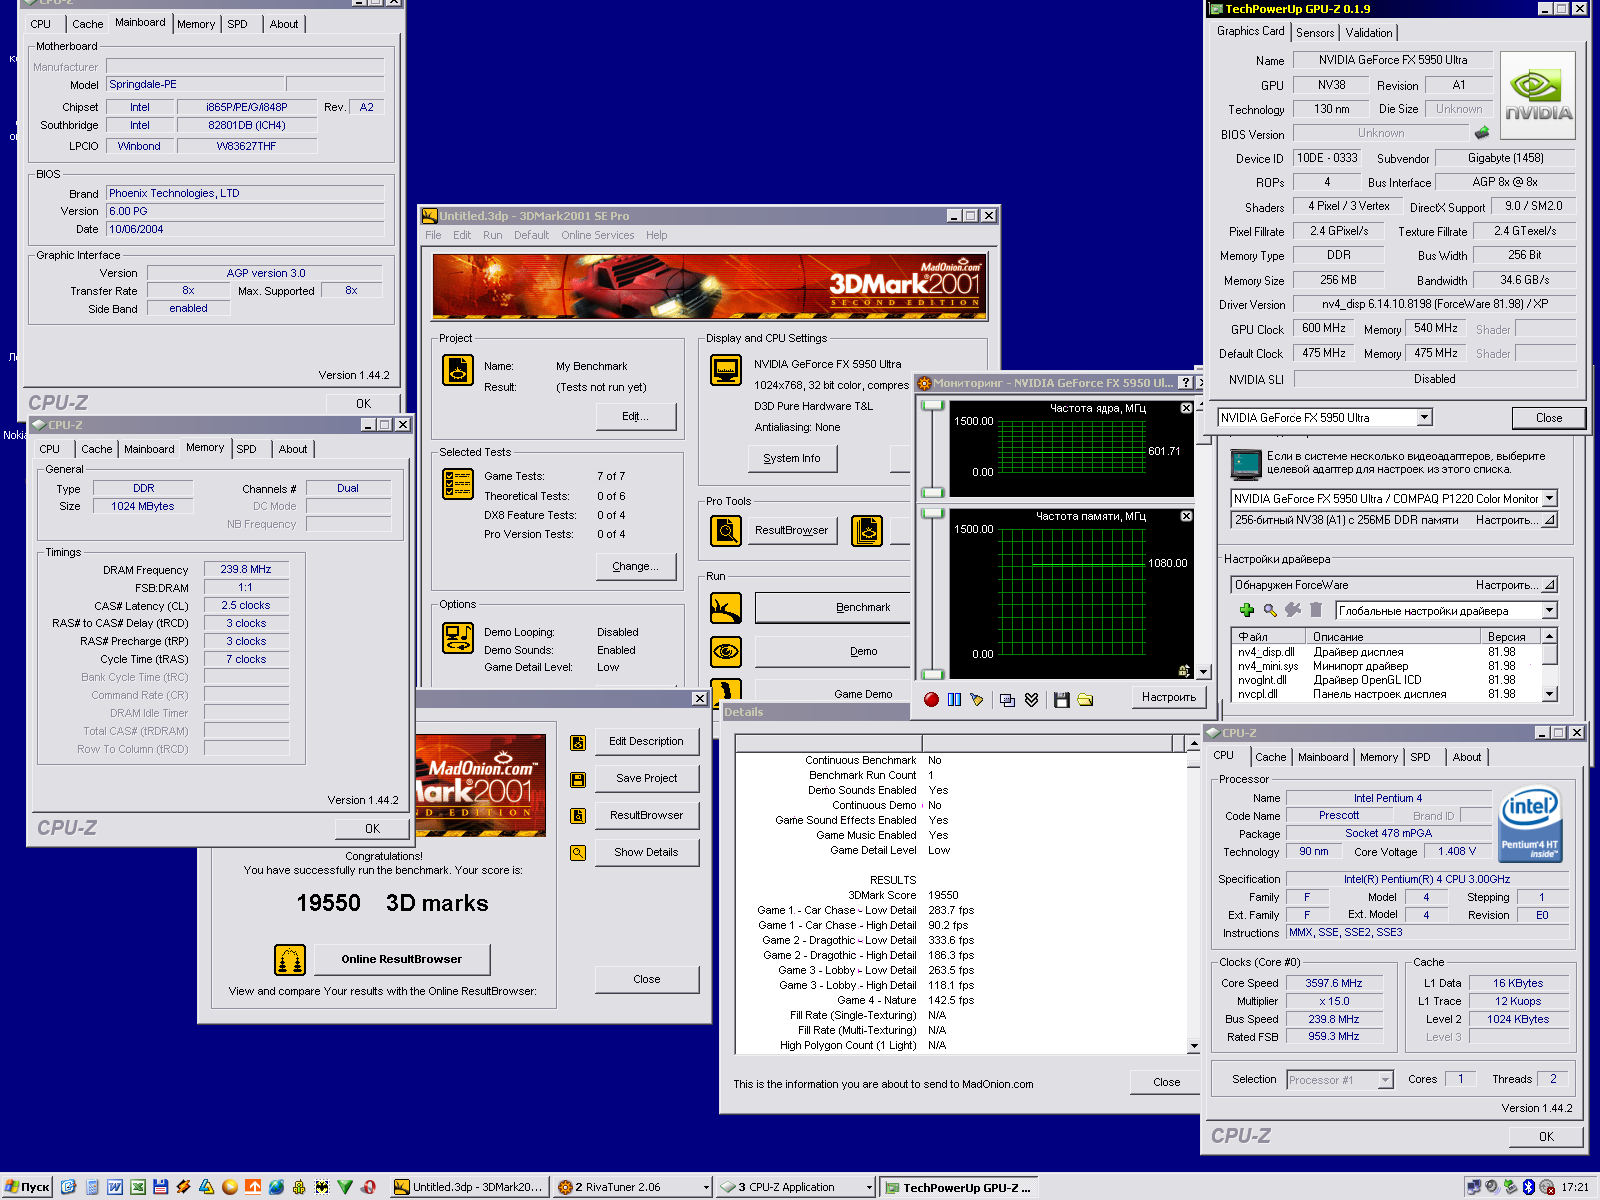The image size is (1600, 1200).
Task: Close the memory clock graph with its X toggle
Action: coord(1186,516)
